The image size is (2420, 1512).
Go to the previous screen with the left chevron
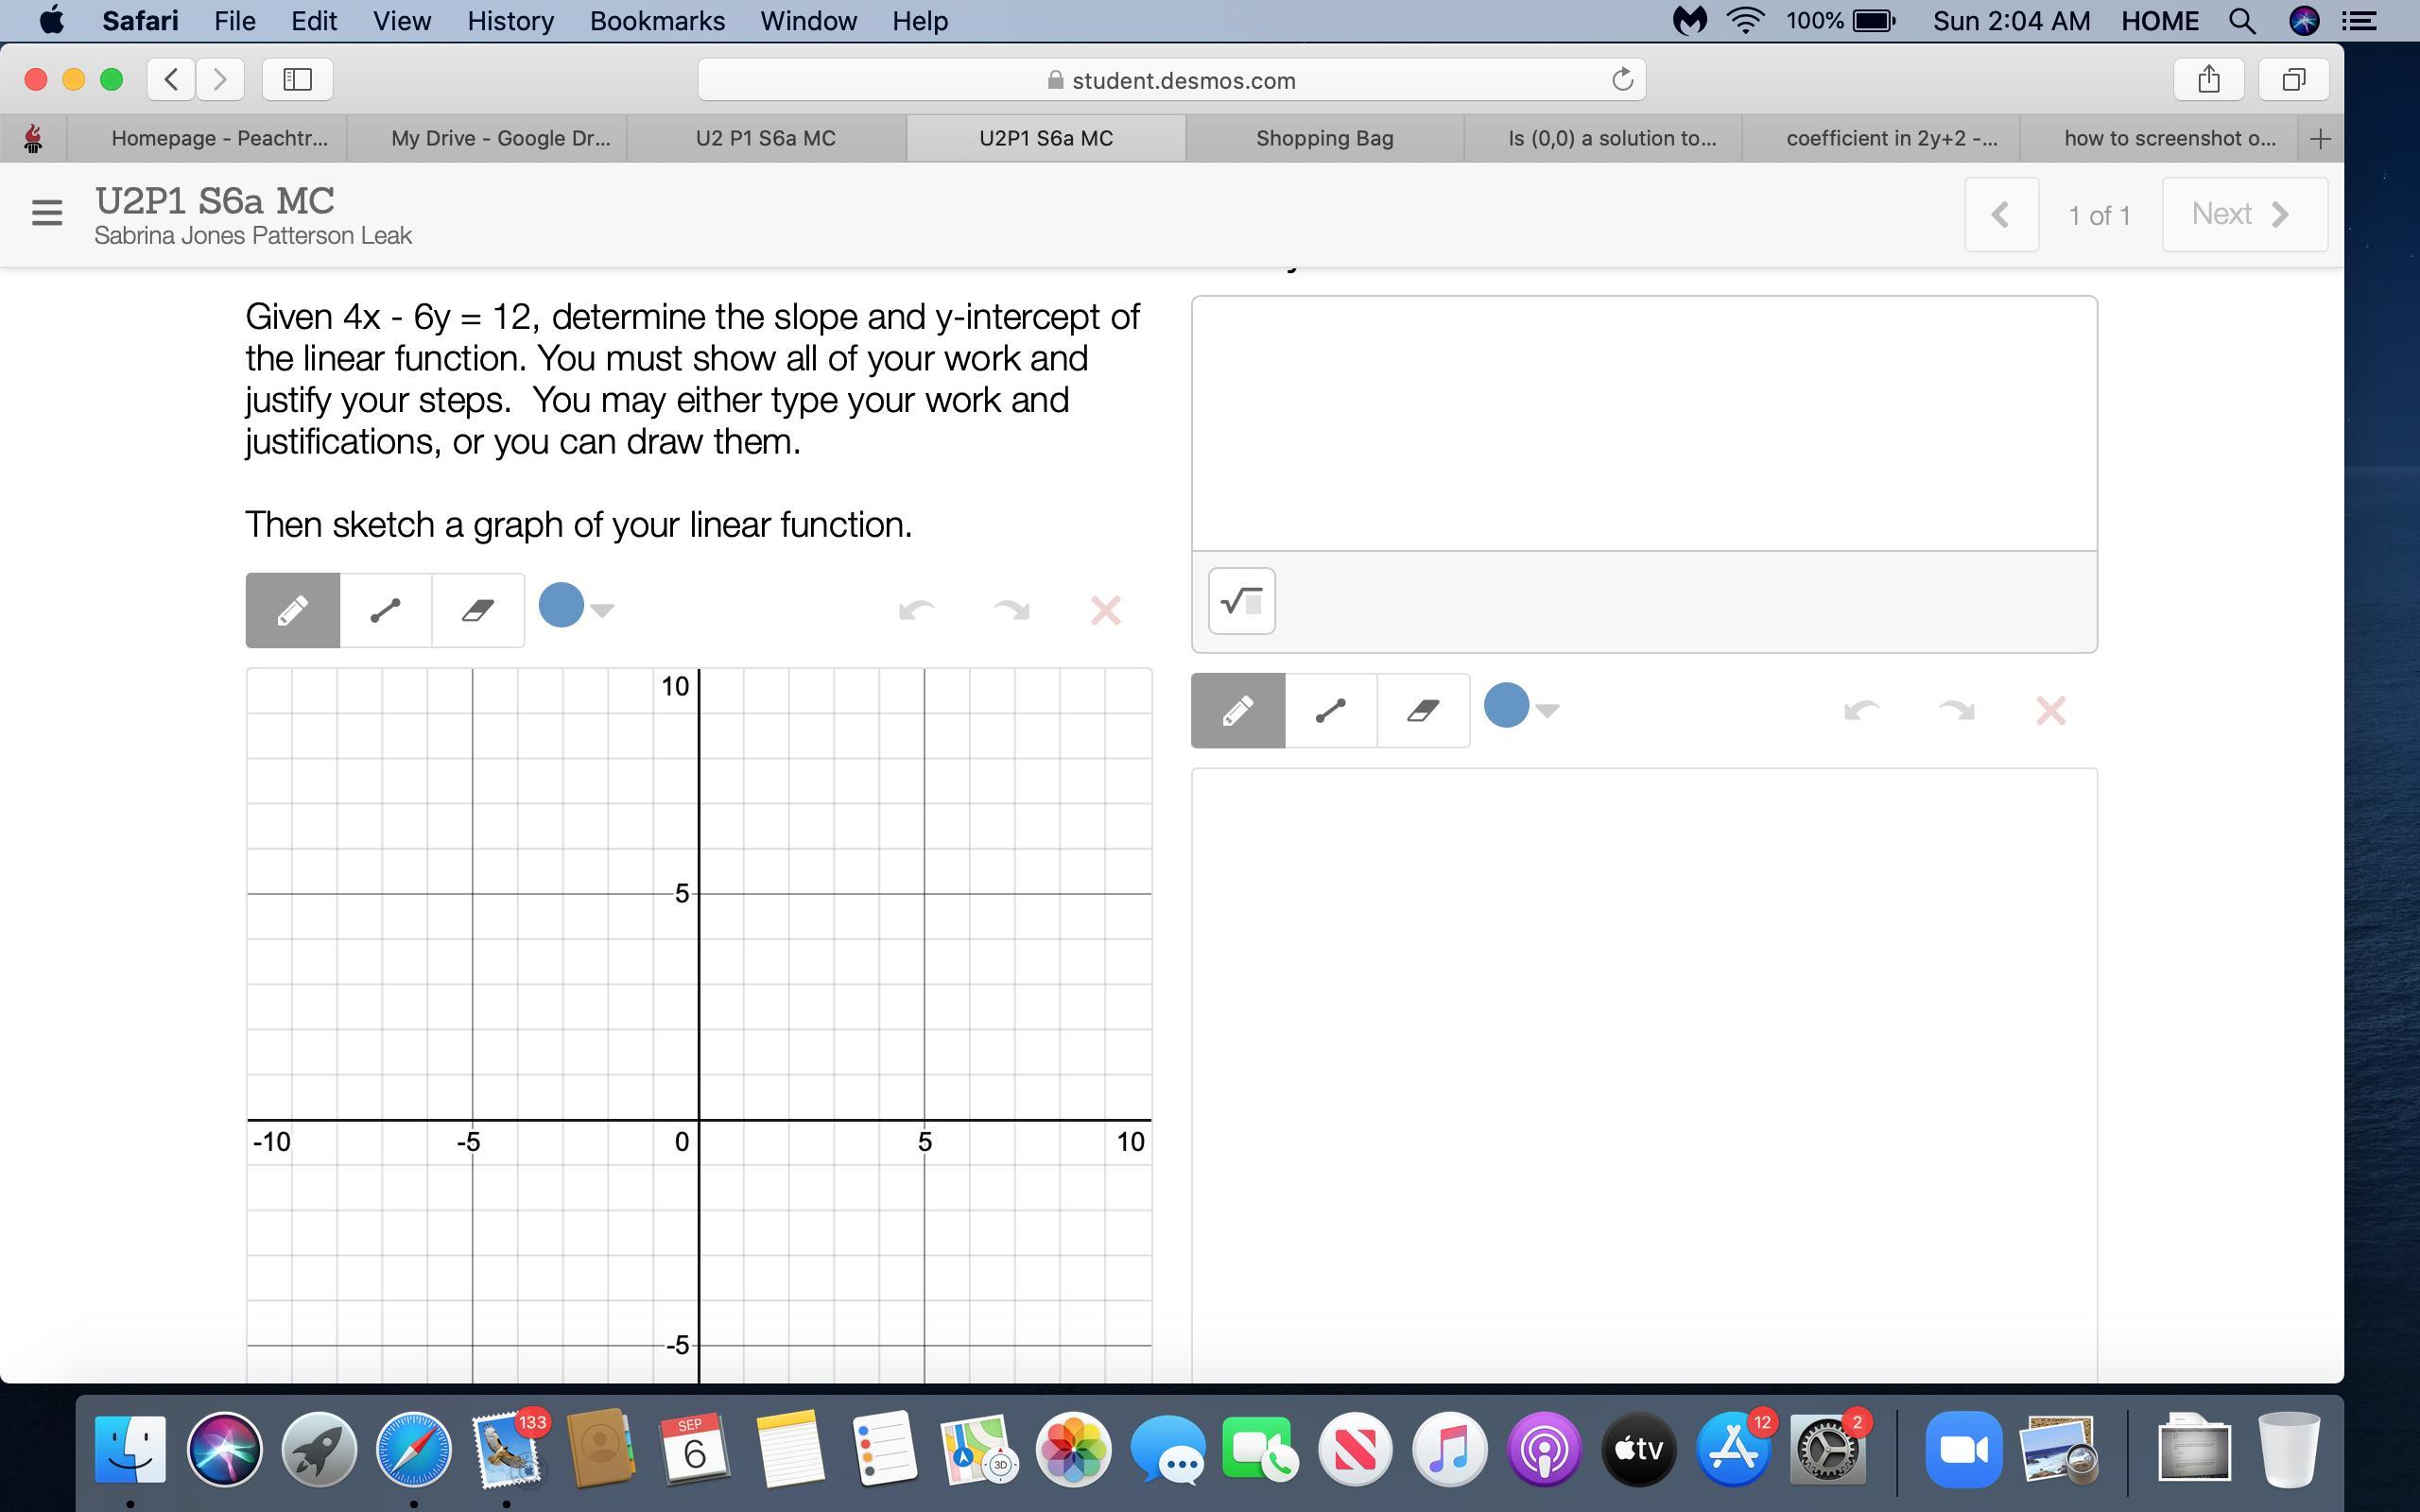(2000, 214)
